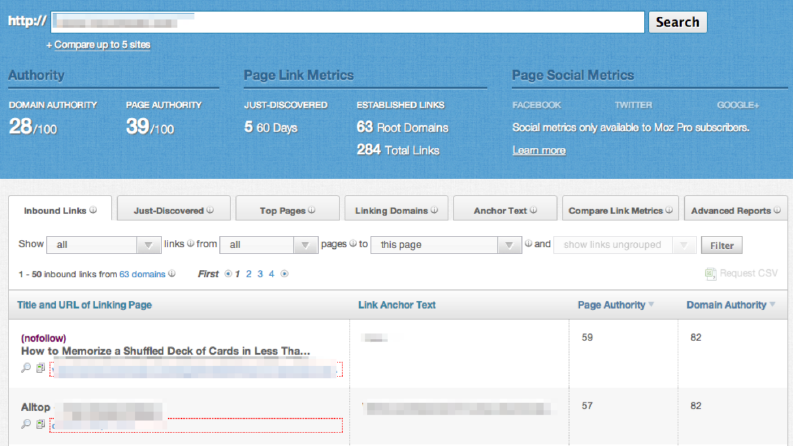
Task: Sort by Page Authority column
Action: click(x=615, y=305)
